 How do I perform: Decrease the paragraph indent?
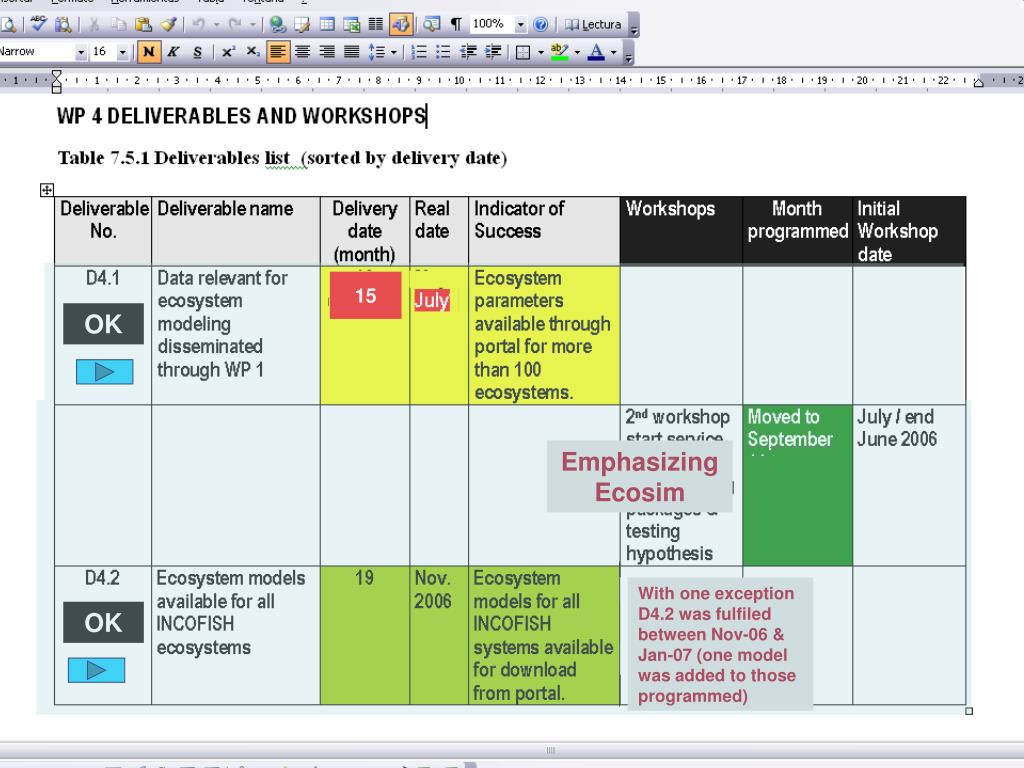click(x=468, y=52)
